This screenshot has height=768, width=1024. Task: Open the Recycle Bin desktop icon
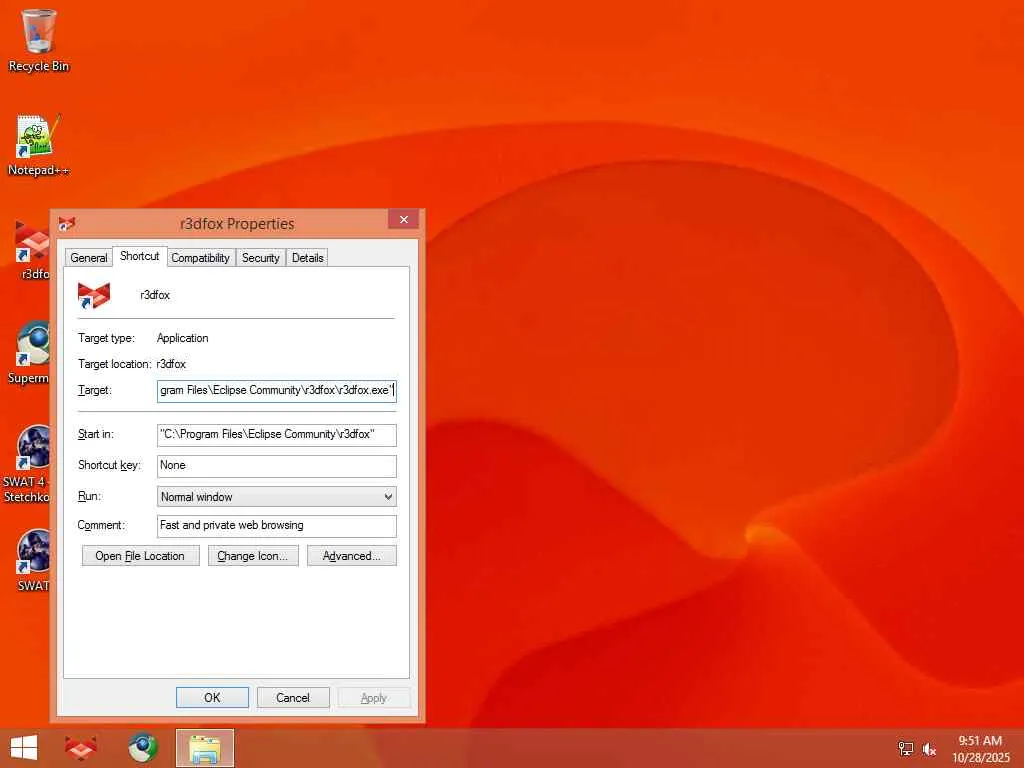click(x=39, y=39)
